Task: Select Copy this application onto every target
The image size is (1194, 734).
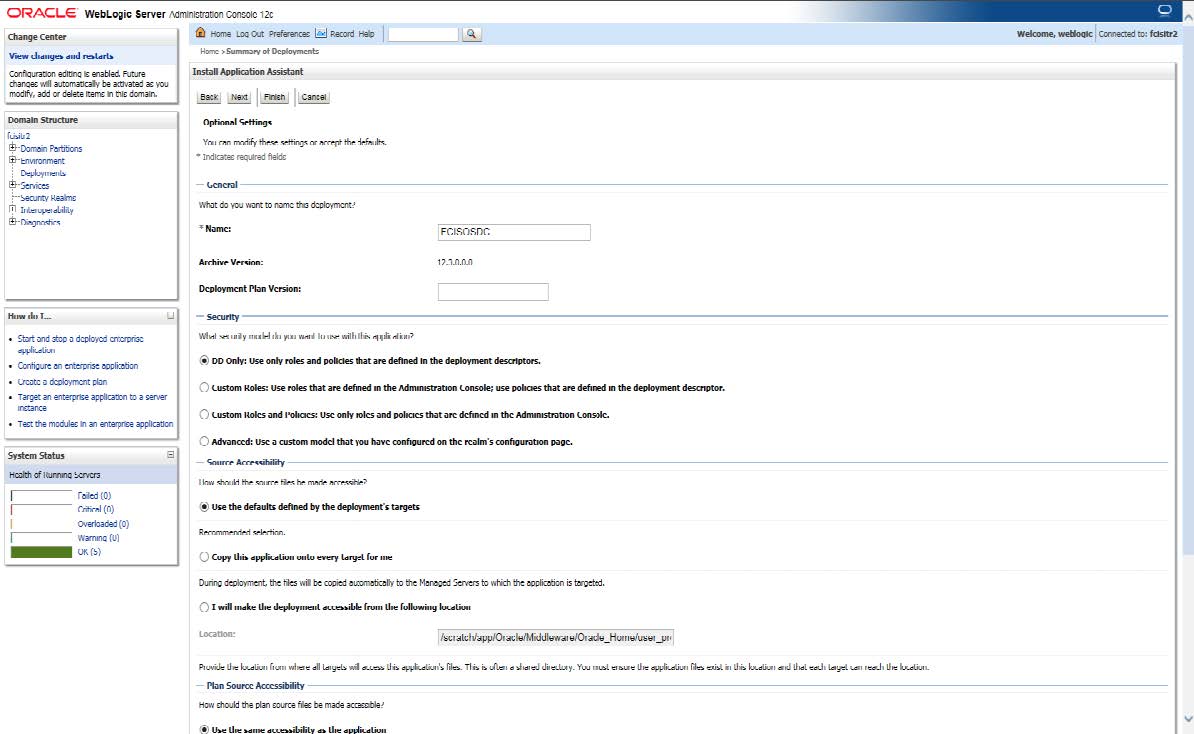Action: tap(204, 557)
